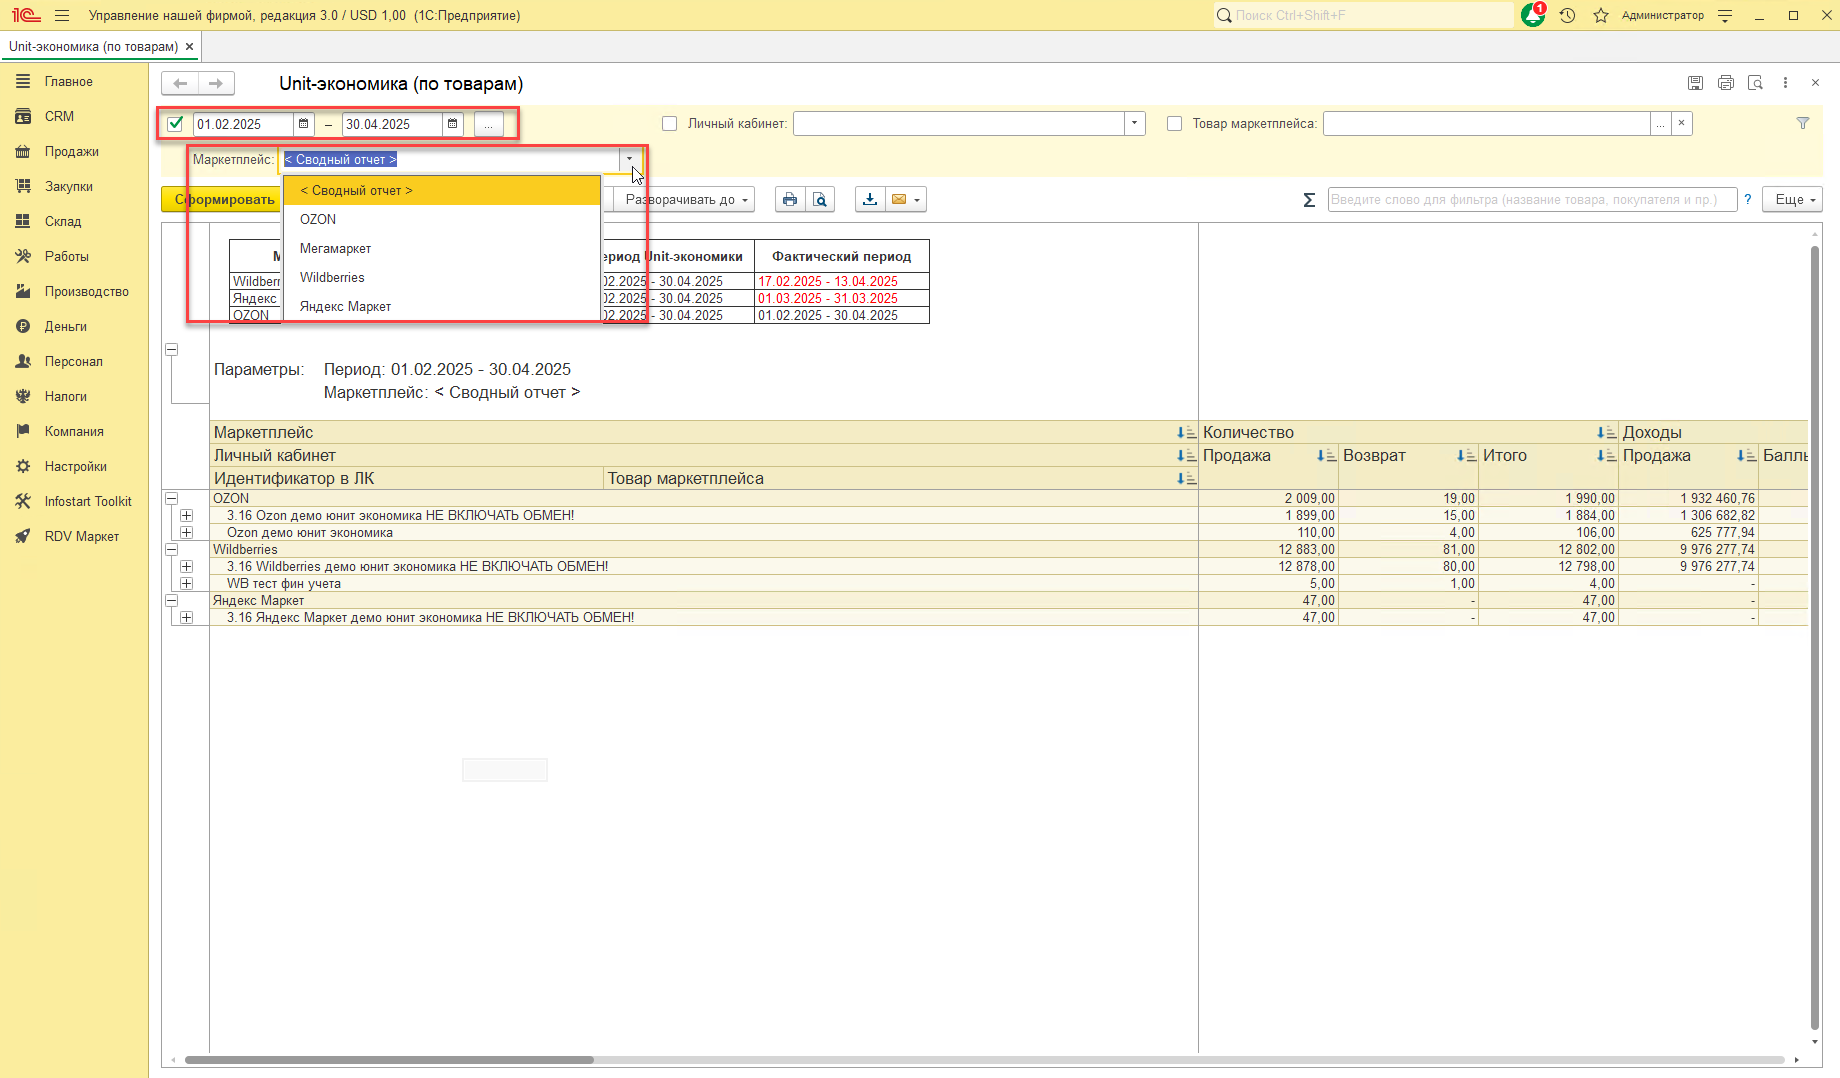The image size is (1840, 1078).
Task: Open the Склад section
Action: click(x=62, y=221)
